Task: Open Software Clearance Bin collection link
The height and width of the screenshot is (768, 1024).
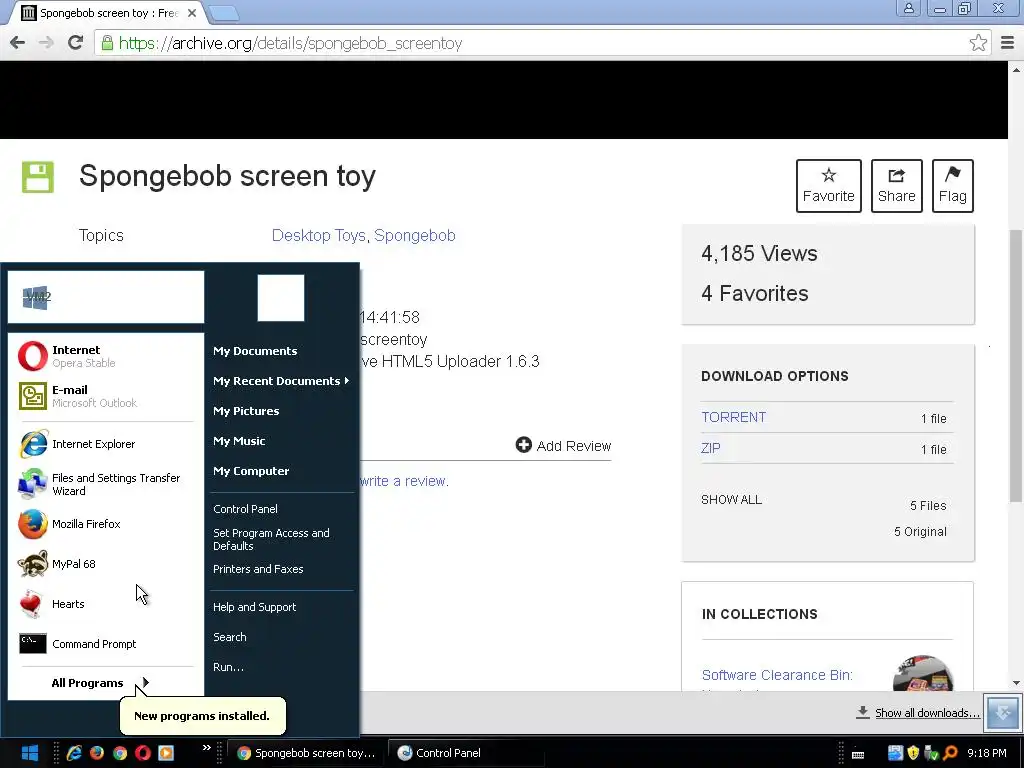Action: [x=777, y=675]
